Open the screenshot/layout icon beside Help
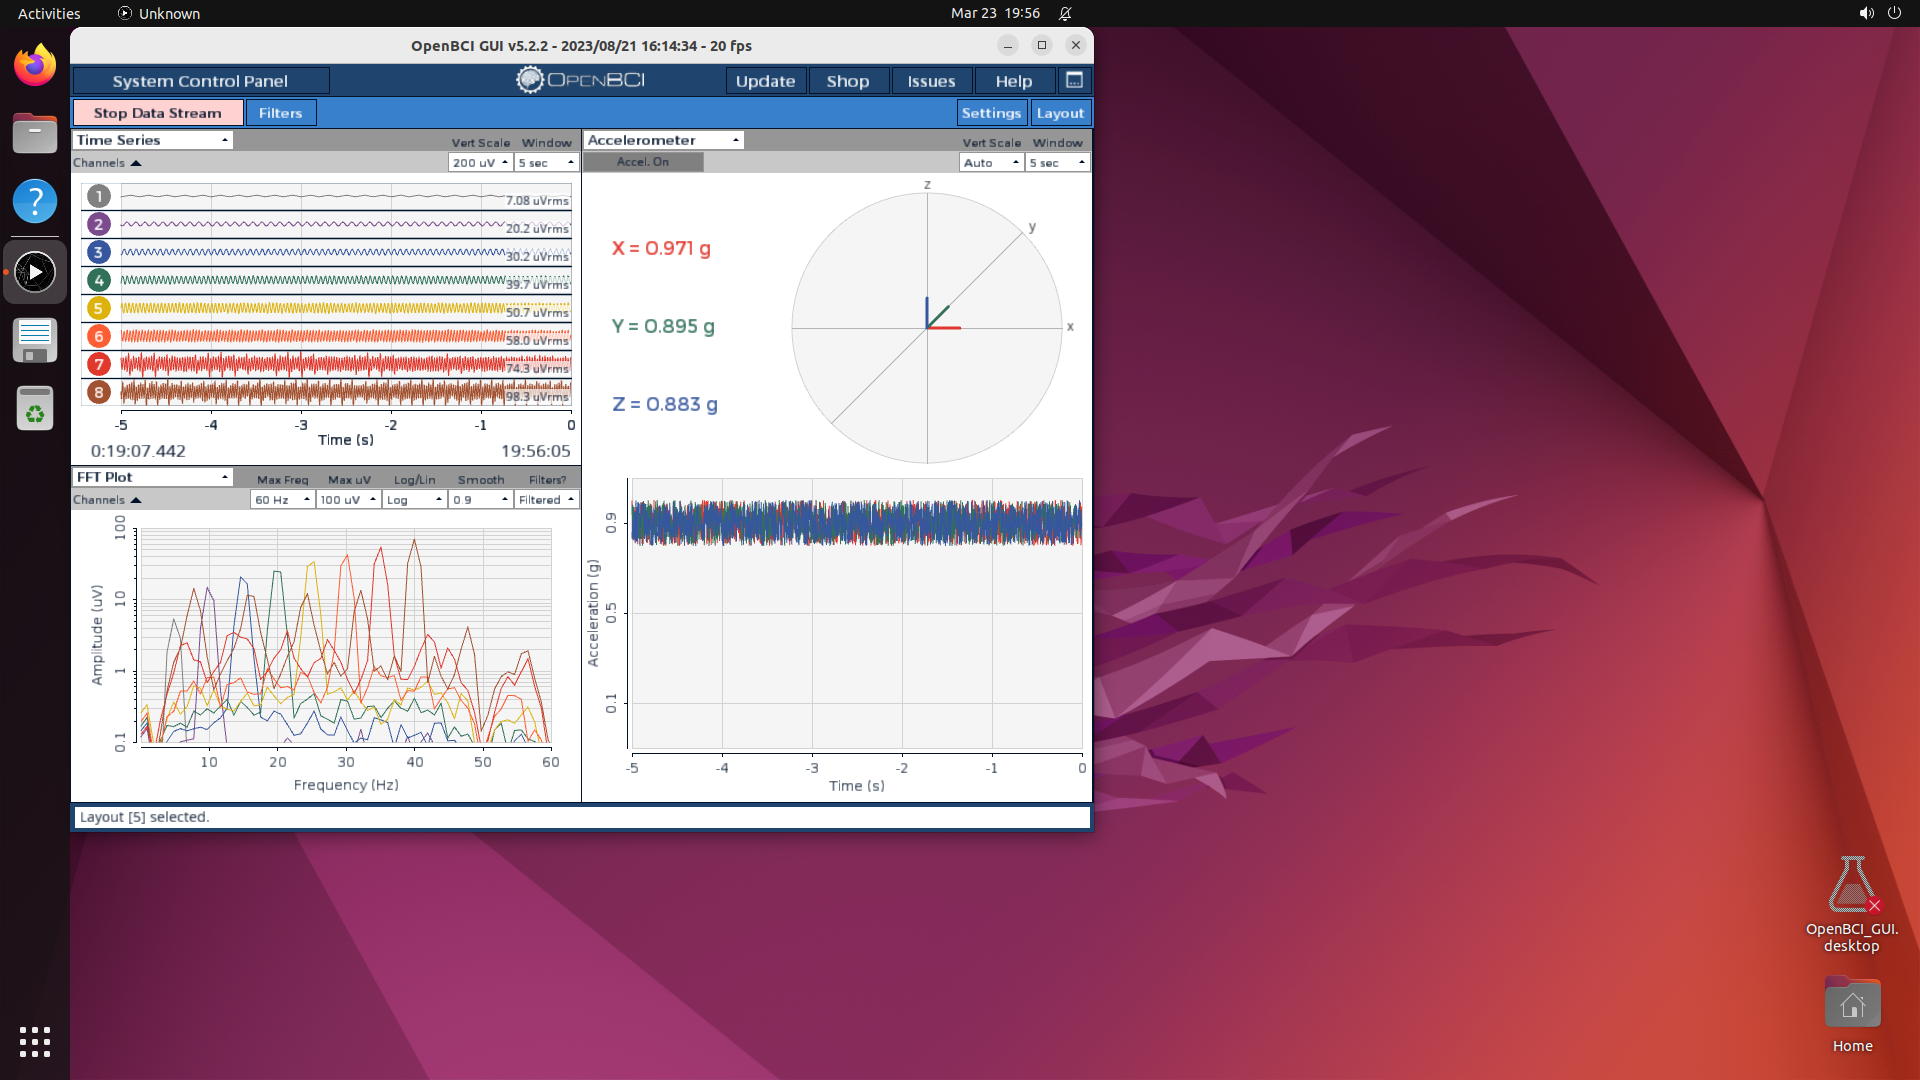 1074,80
